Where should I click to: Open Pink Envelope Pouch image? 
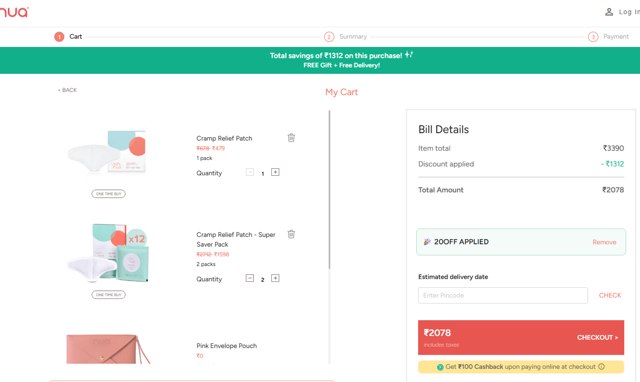pyautogui.click(x=108, y=349)
